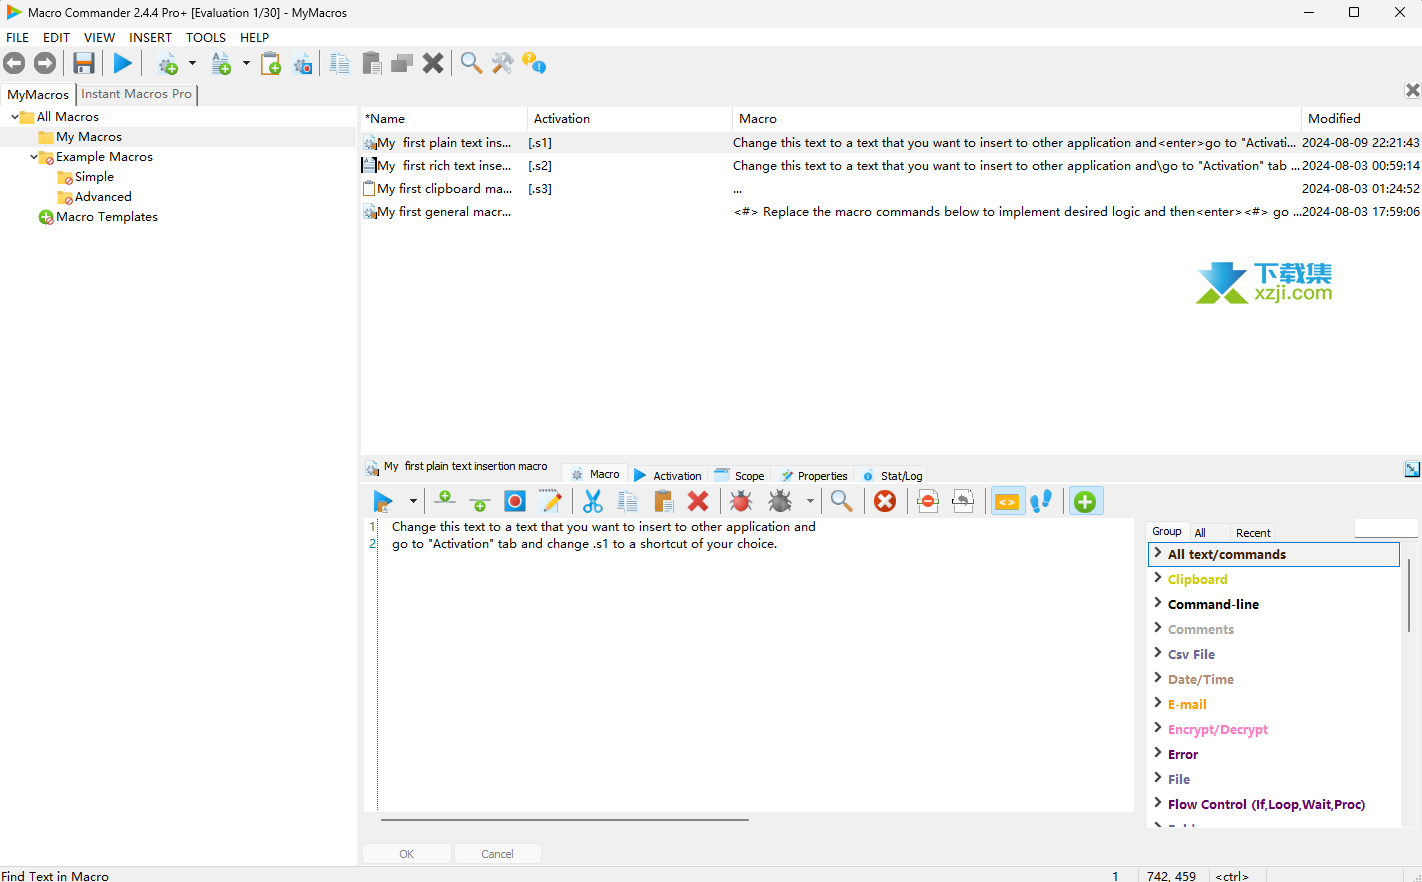Click the Cancel button

(x=497, y=854)
